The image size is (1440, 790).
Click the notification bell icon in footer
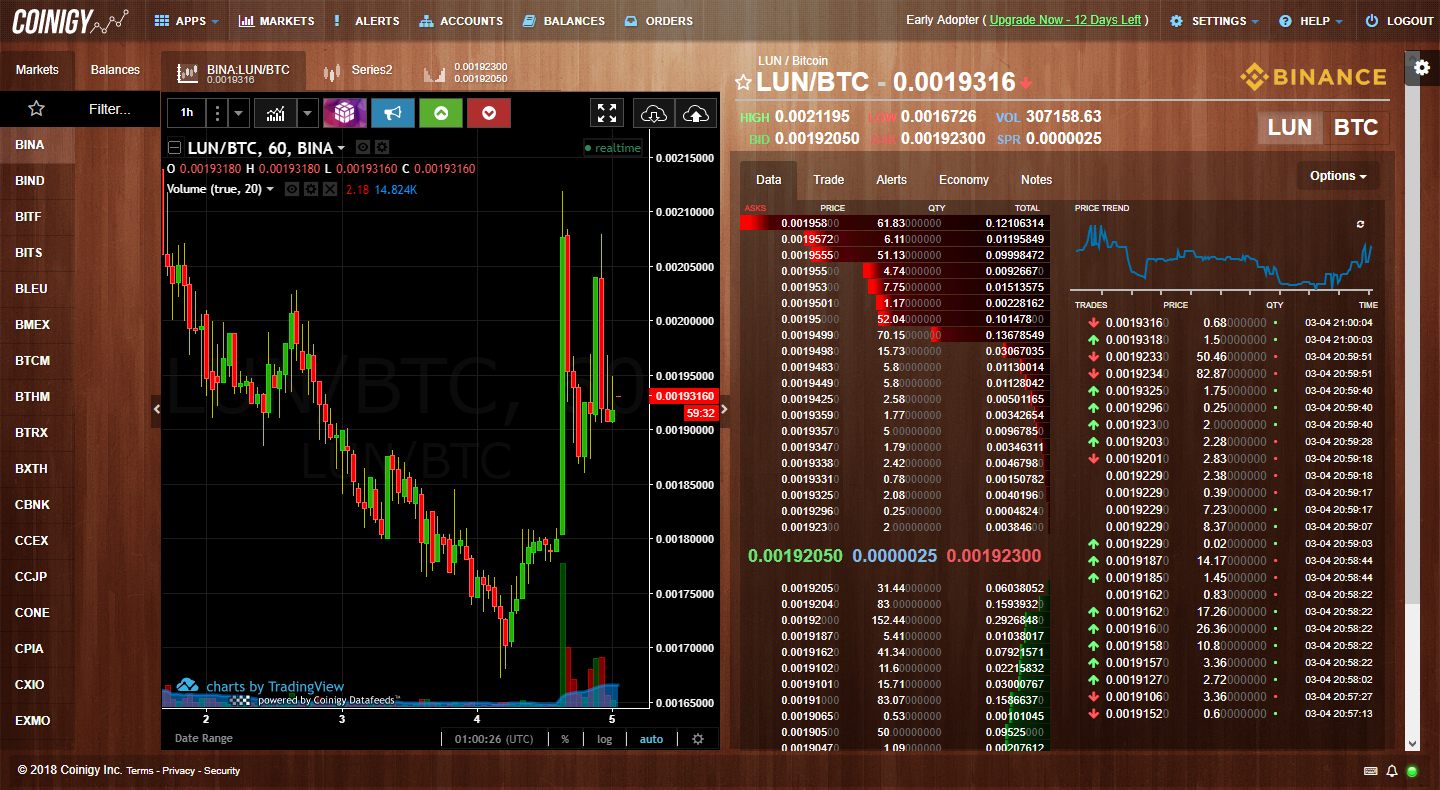coord(1391,771)
